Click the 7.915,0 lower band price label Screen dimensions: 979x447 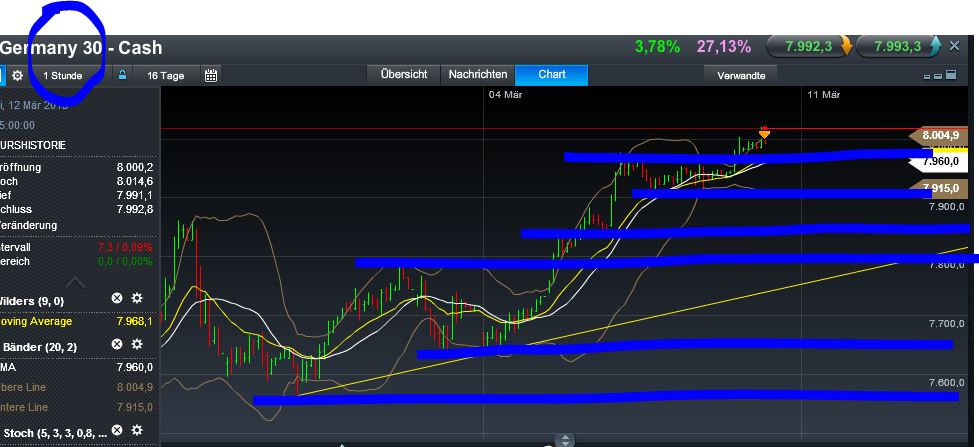tap(939, 188)
